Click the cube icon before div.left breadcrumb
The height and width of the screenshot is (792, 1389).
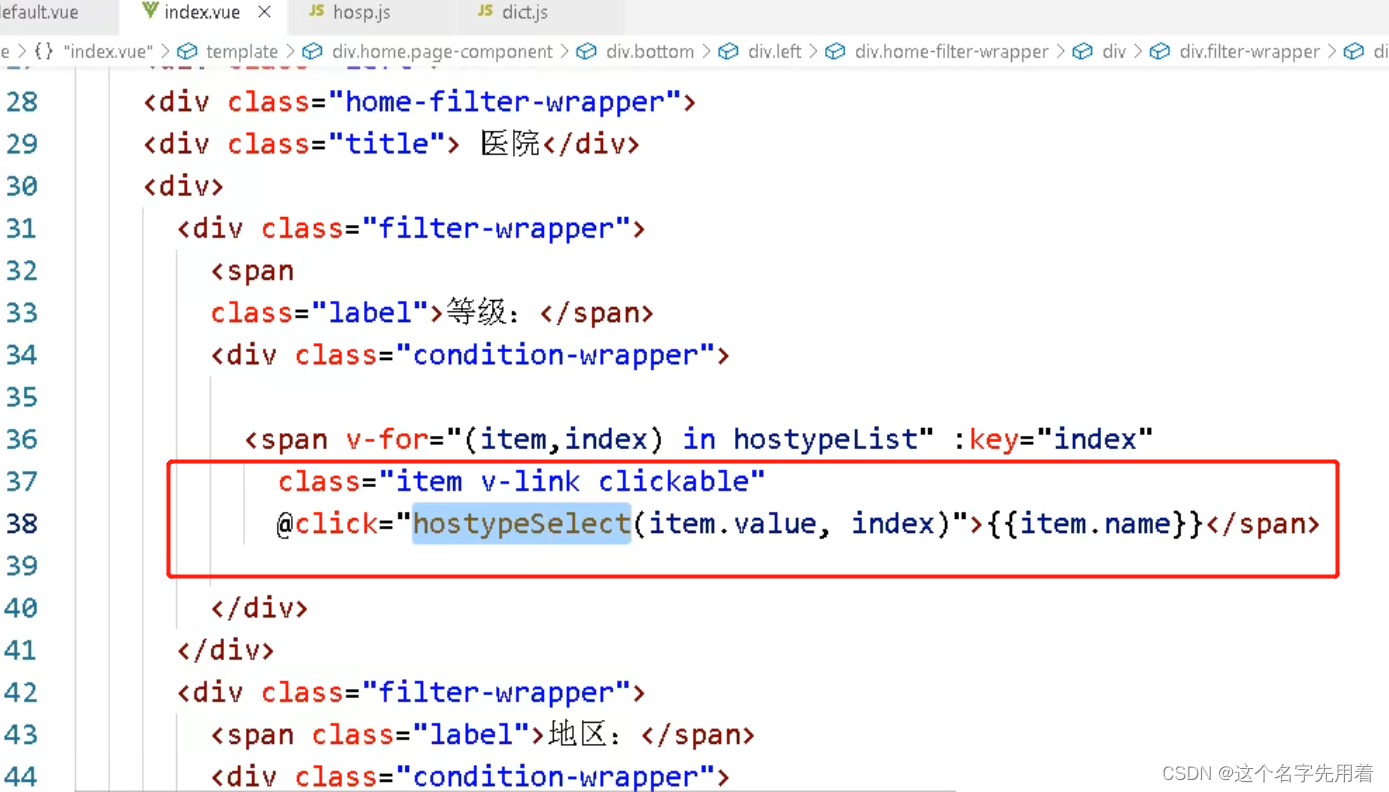(x=729, y=51)
